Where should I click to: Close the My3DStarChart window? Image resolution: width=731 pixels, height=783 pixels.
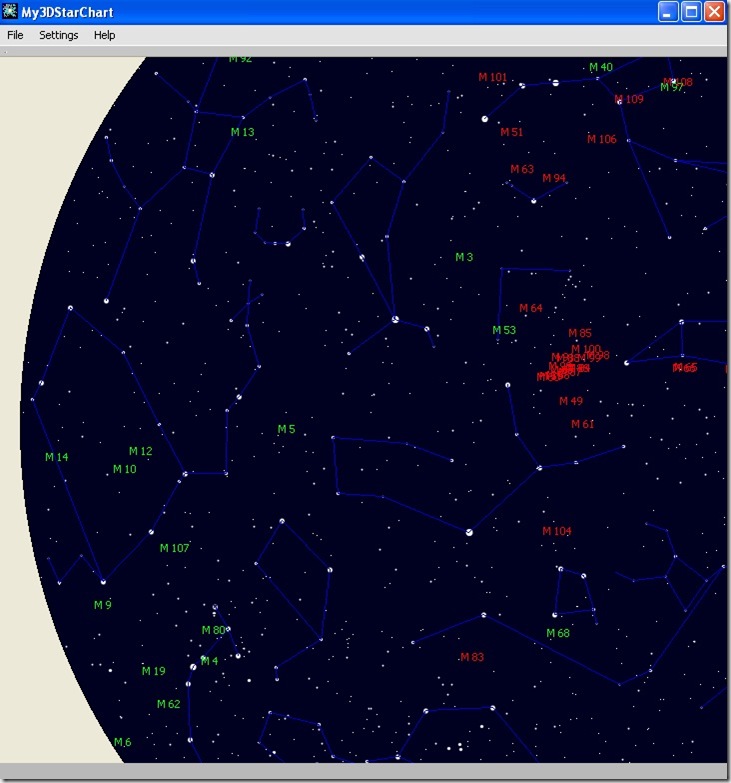[715, 11]
